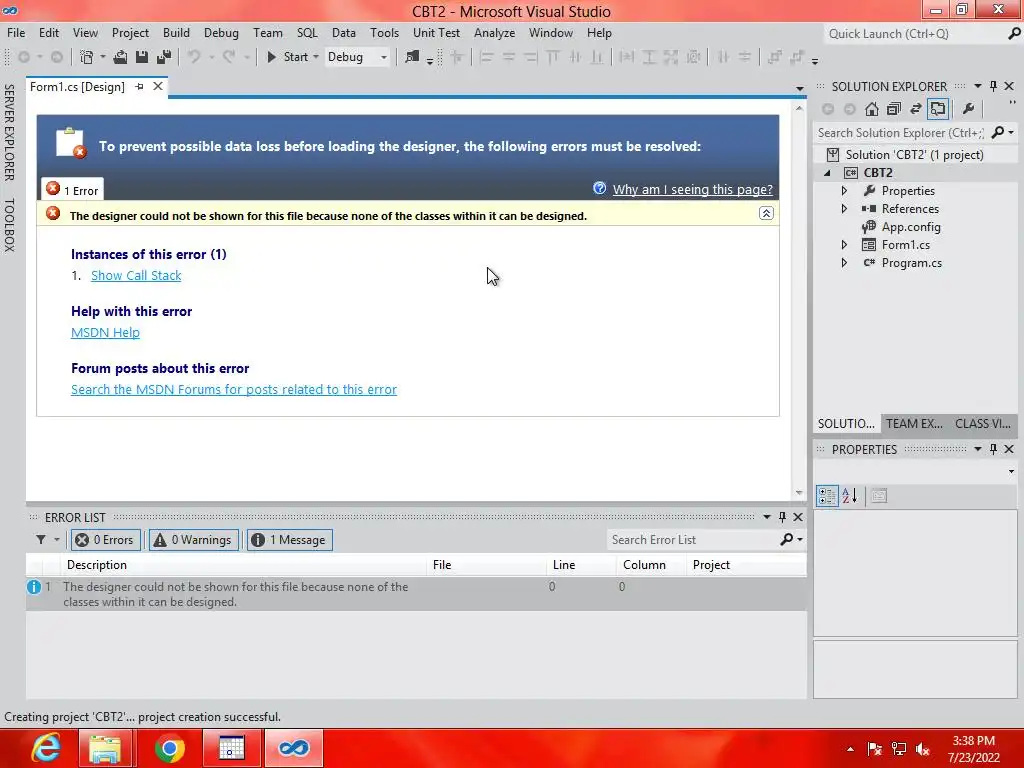Open File Explorer from the taskbar
Viewport: 1024px width, 768px height.
105,748
